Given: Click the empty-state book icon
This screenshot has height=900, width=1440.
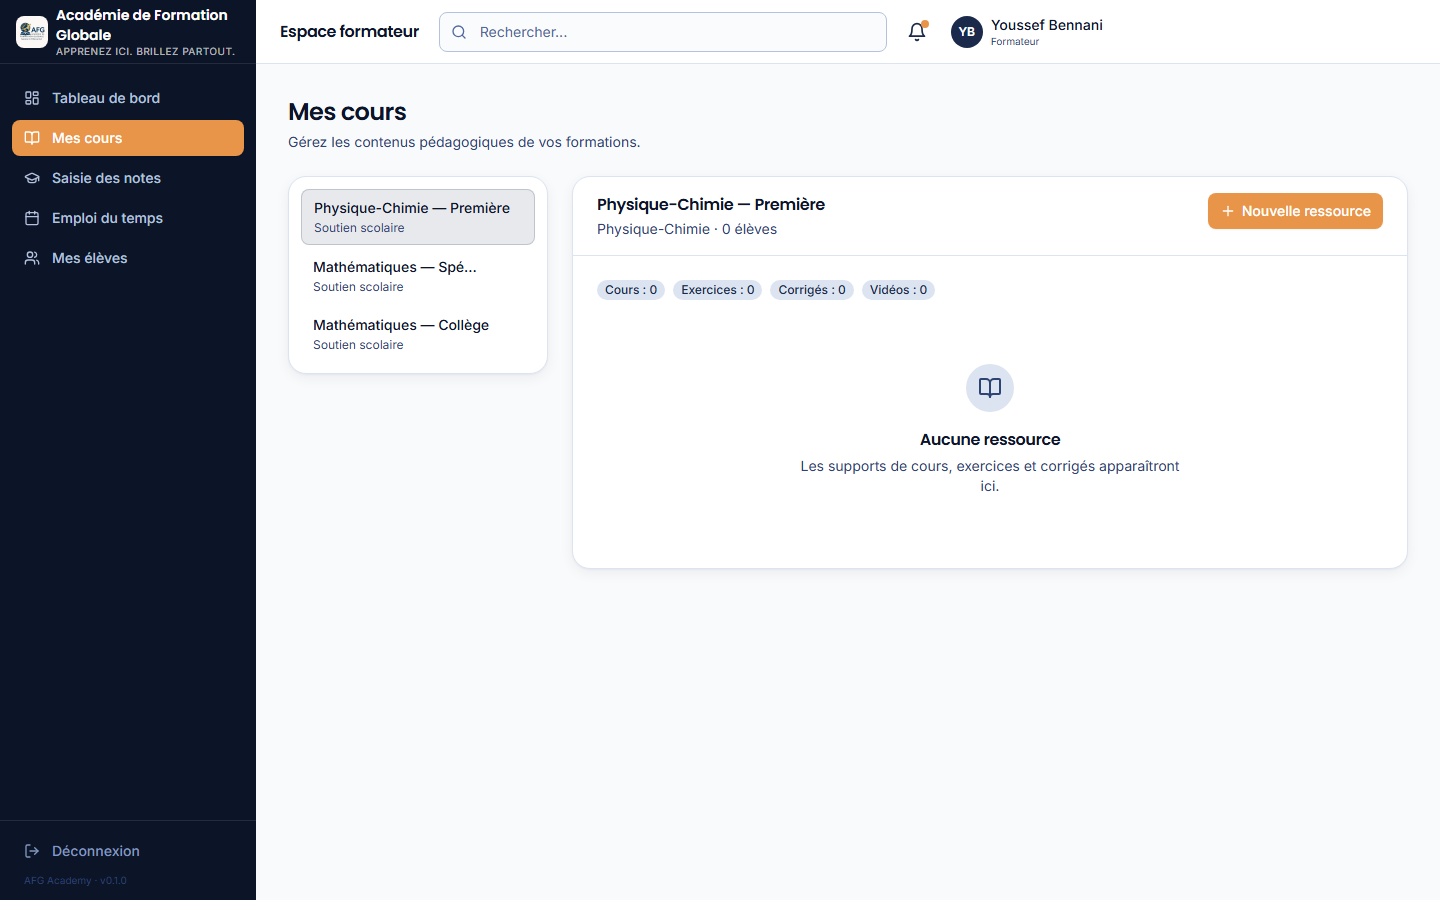Looking at the screenshot, I should tap(990, 388).
